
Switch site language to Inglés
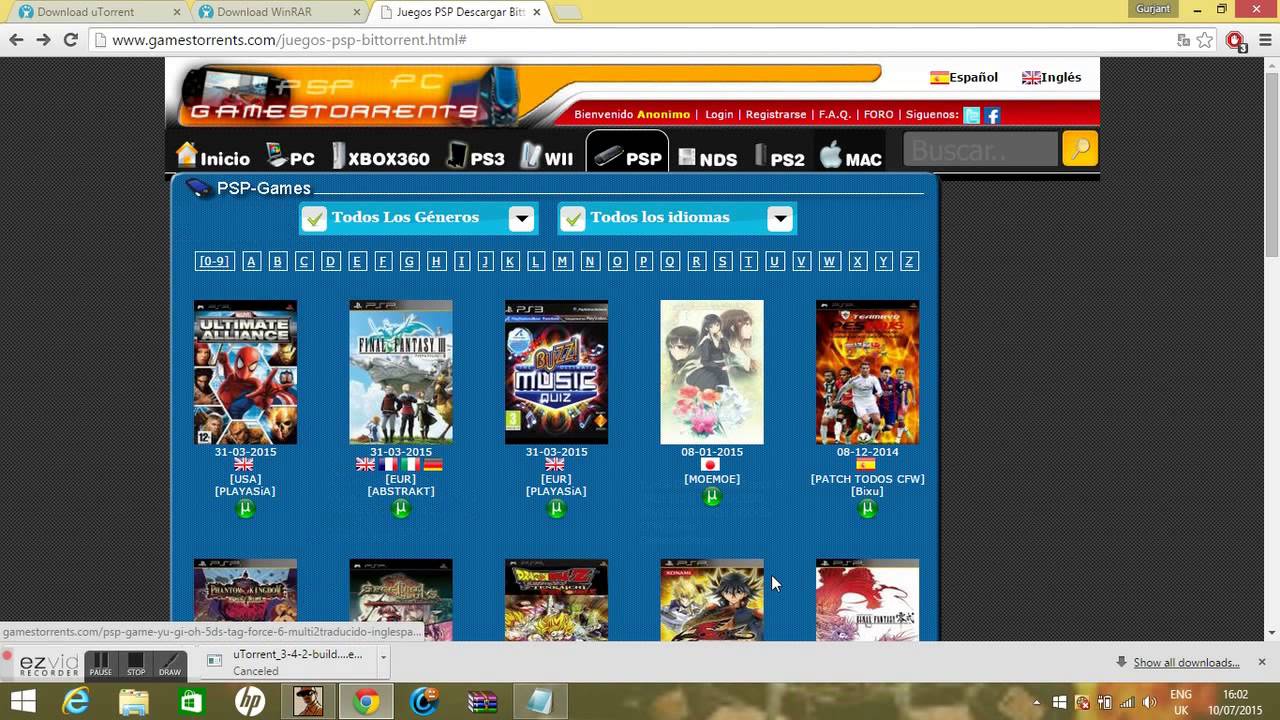tap(1051, 77)
